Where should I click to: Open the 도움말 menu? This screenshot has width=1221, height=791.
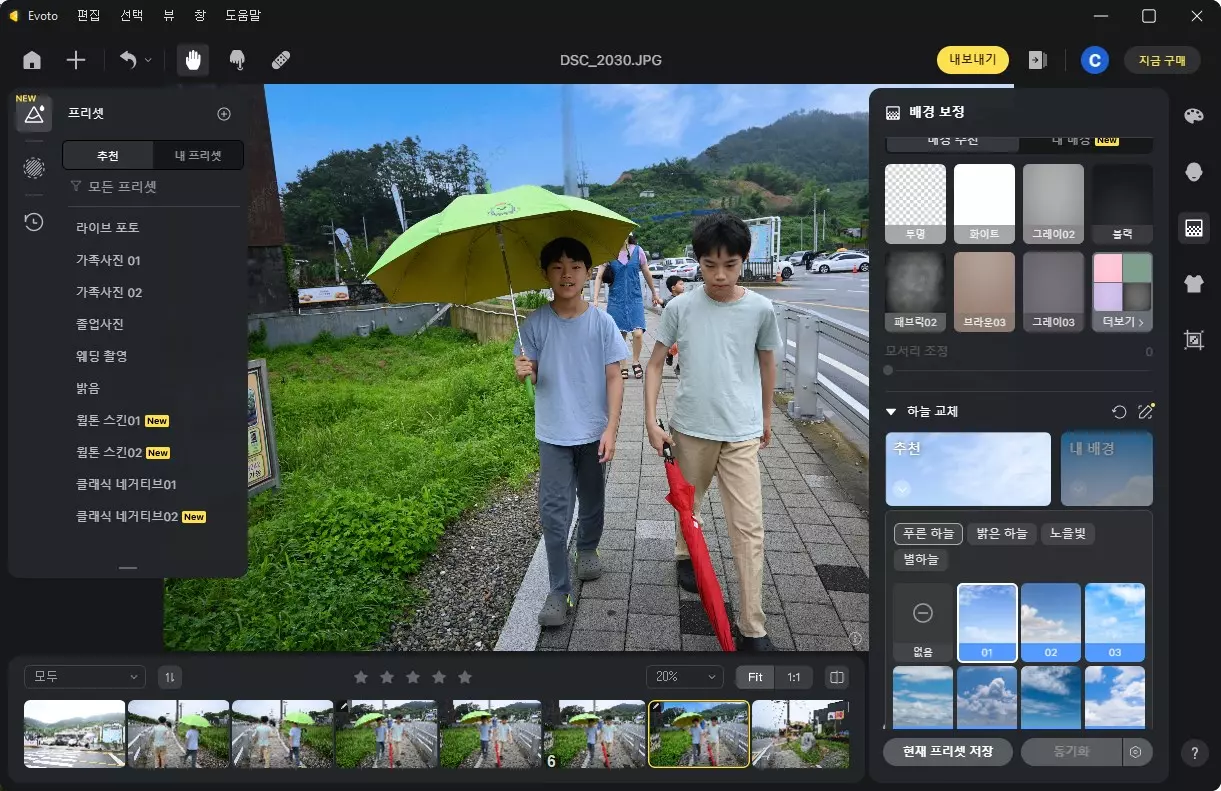pos(241,16)
